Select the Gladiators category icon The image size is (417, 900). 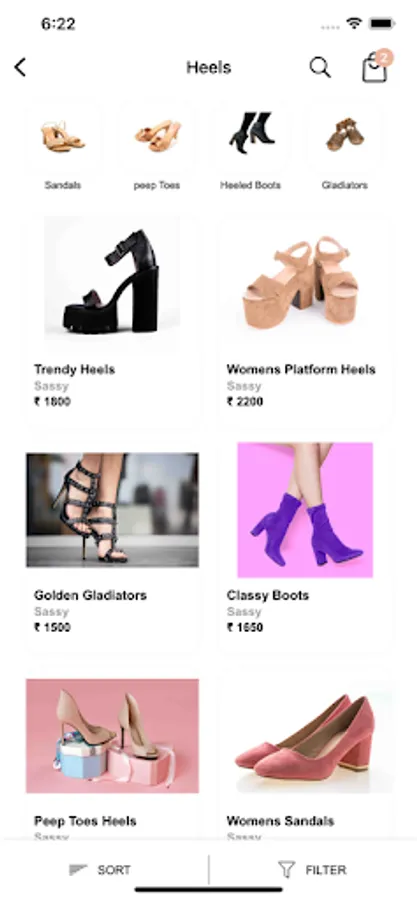[345, 135]
